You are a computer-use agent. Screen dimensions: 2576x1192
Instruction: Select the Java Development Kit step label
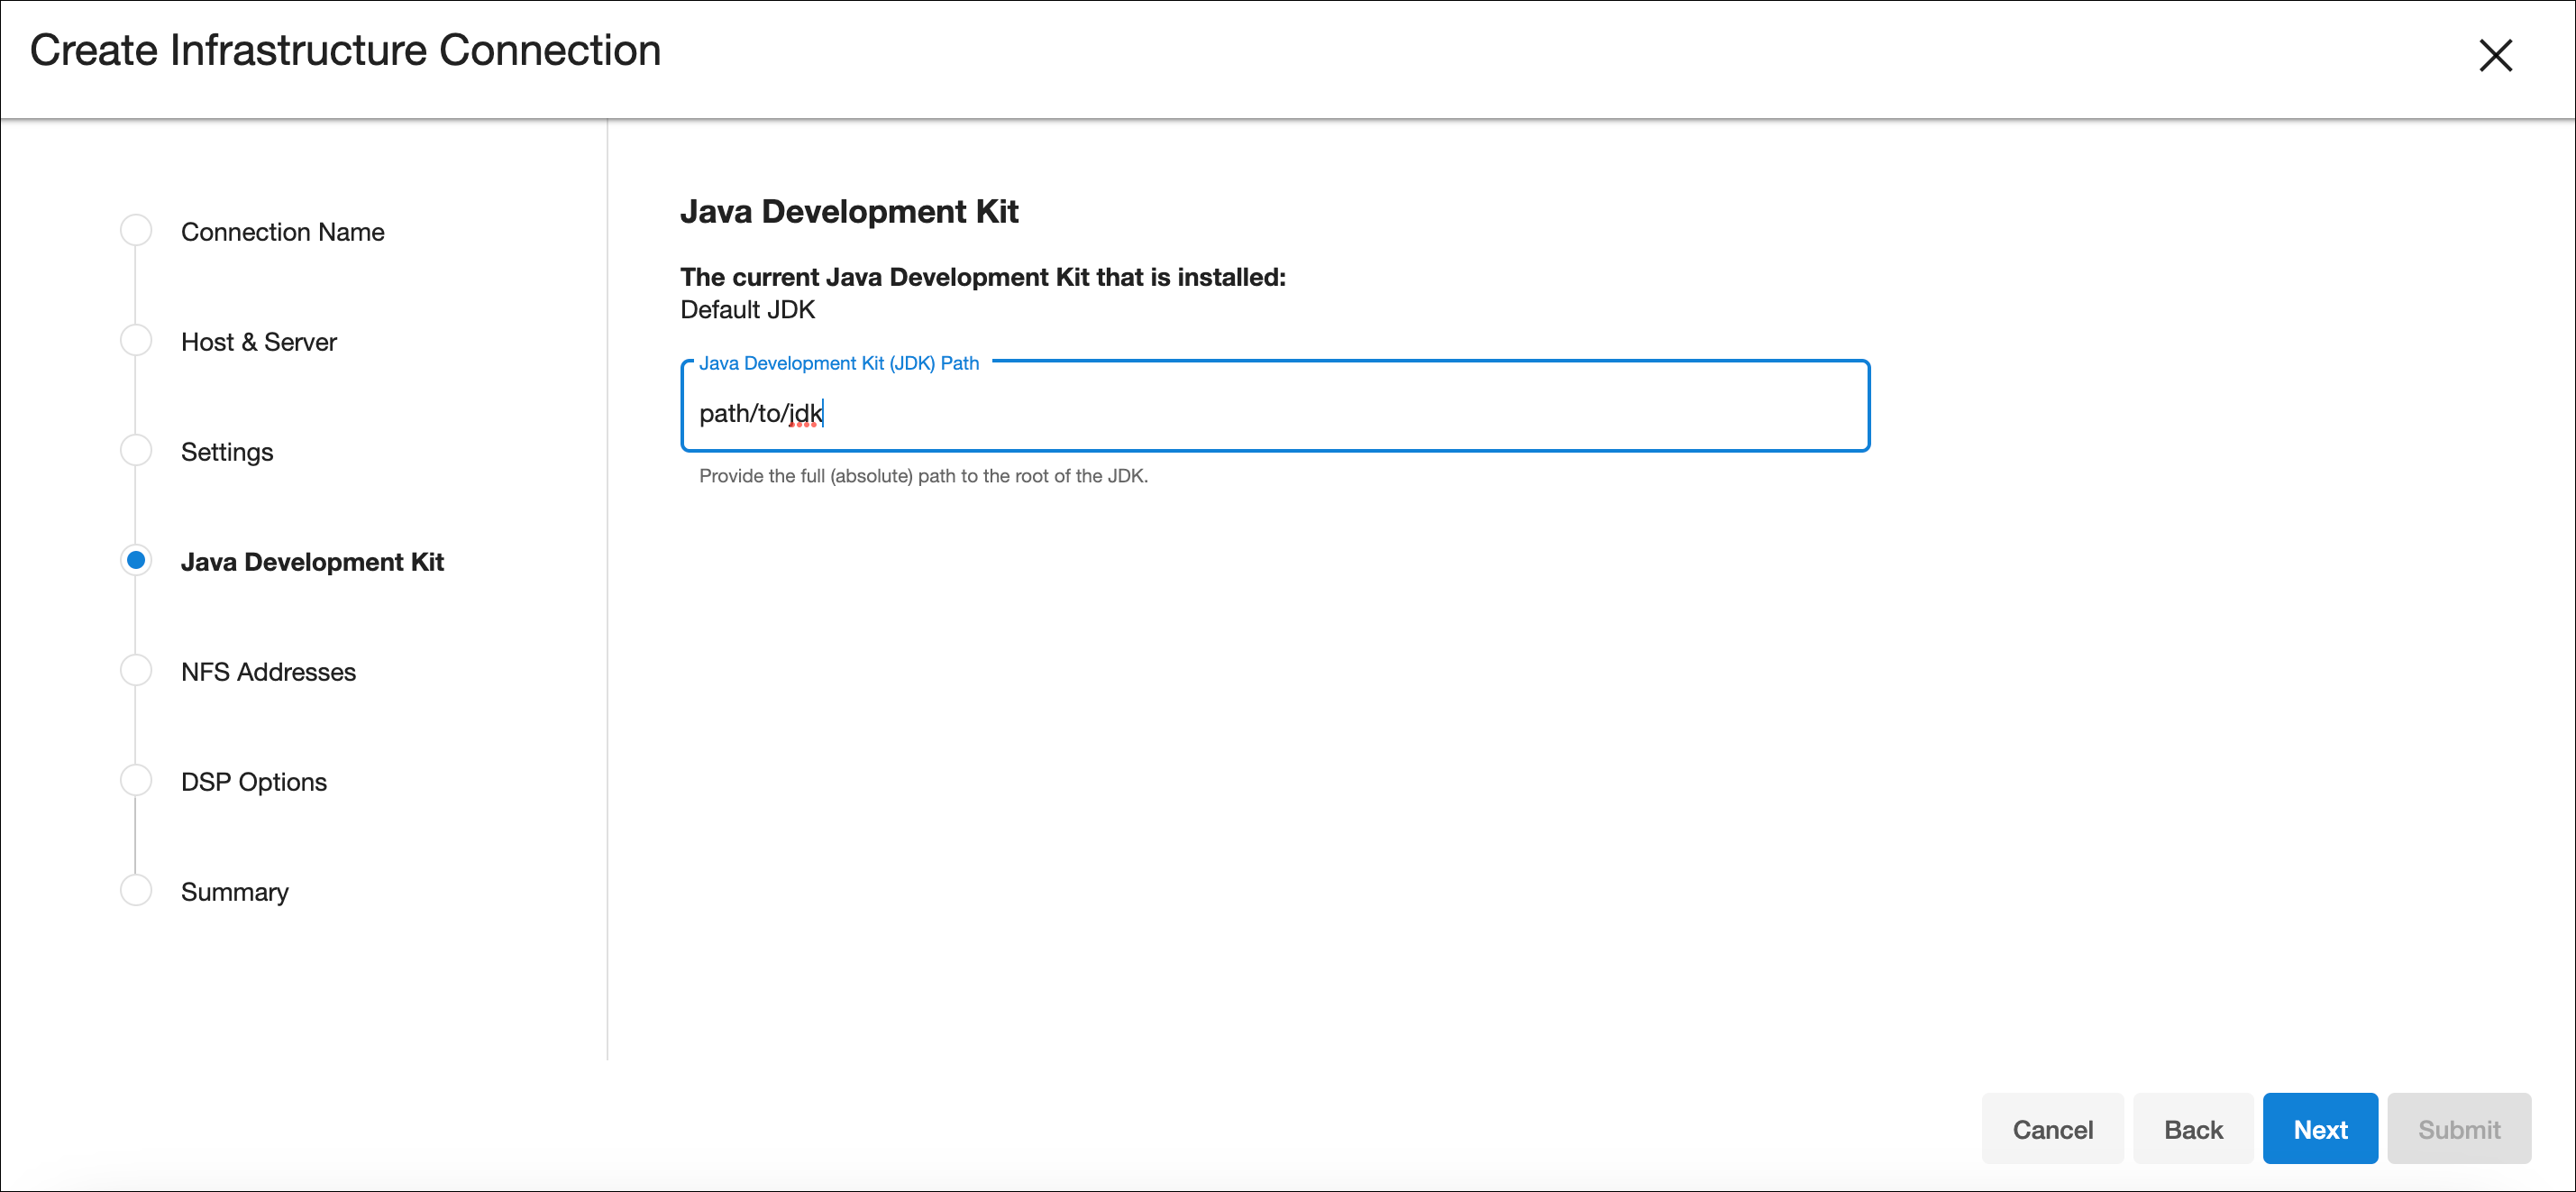312,562
